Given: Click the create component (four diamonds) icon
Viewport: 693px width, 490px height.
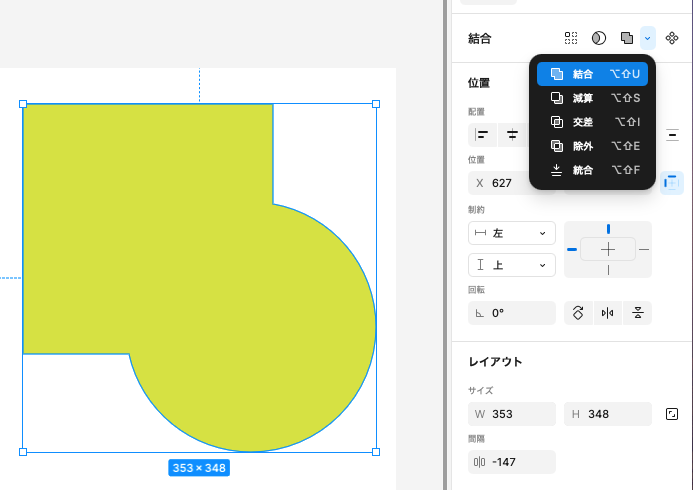Looking at the screenshot, I should tap(672, 38).
